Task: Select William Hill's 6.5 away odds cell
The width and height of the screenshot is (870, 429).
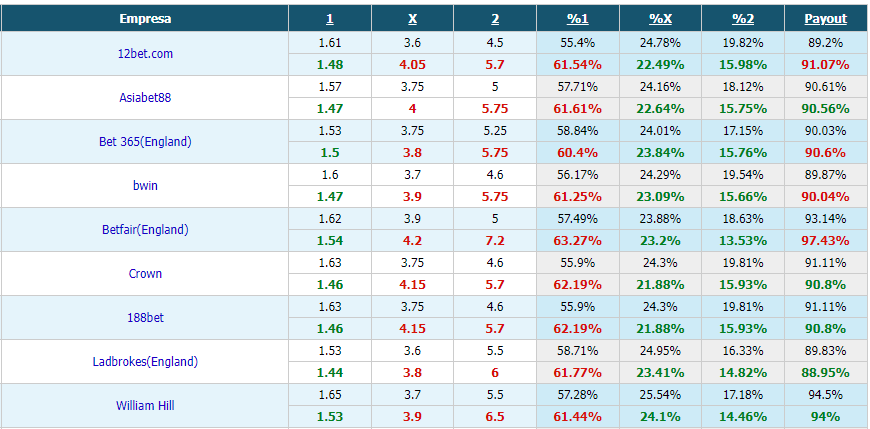Action: click(x=495, y=417)
